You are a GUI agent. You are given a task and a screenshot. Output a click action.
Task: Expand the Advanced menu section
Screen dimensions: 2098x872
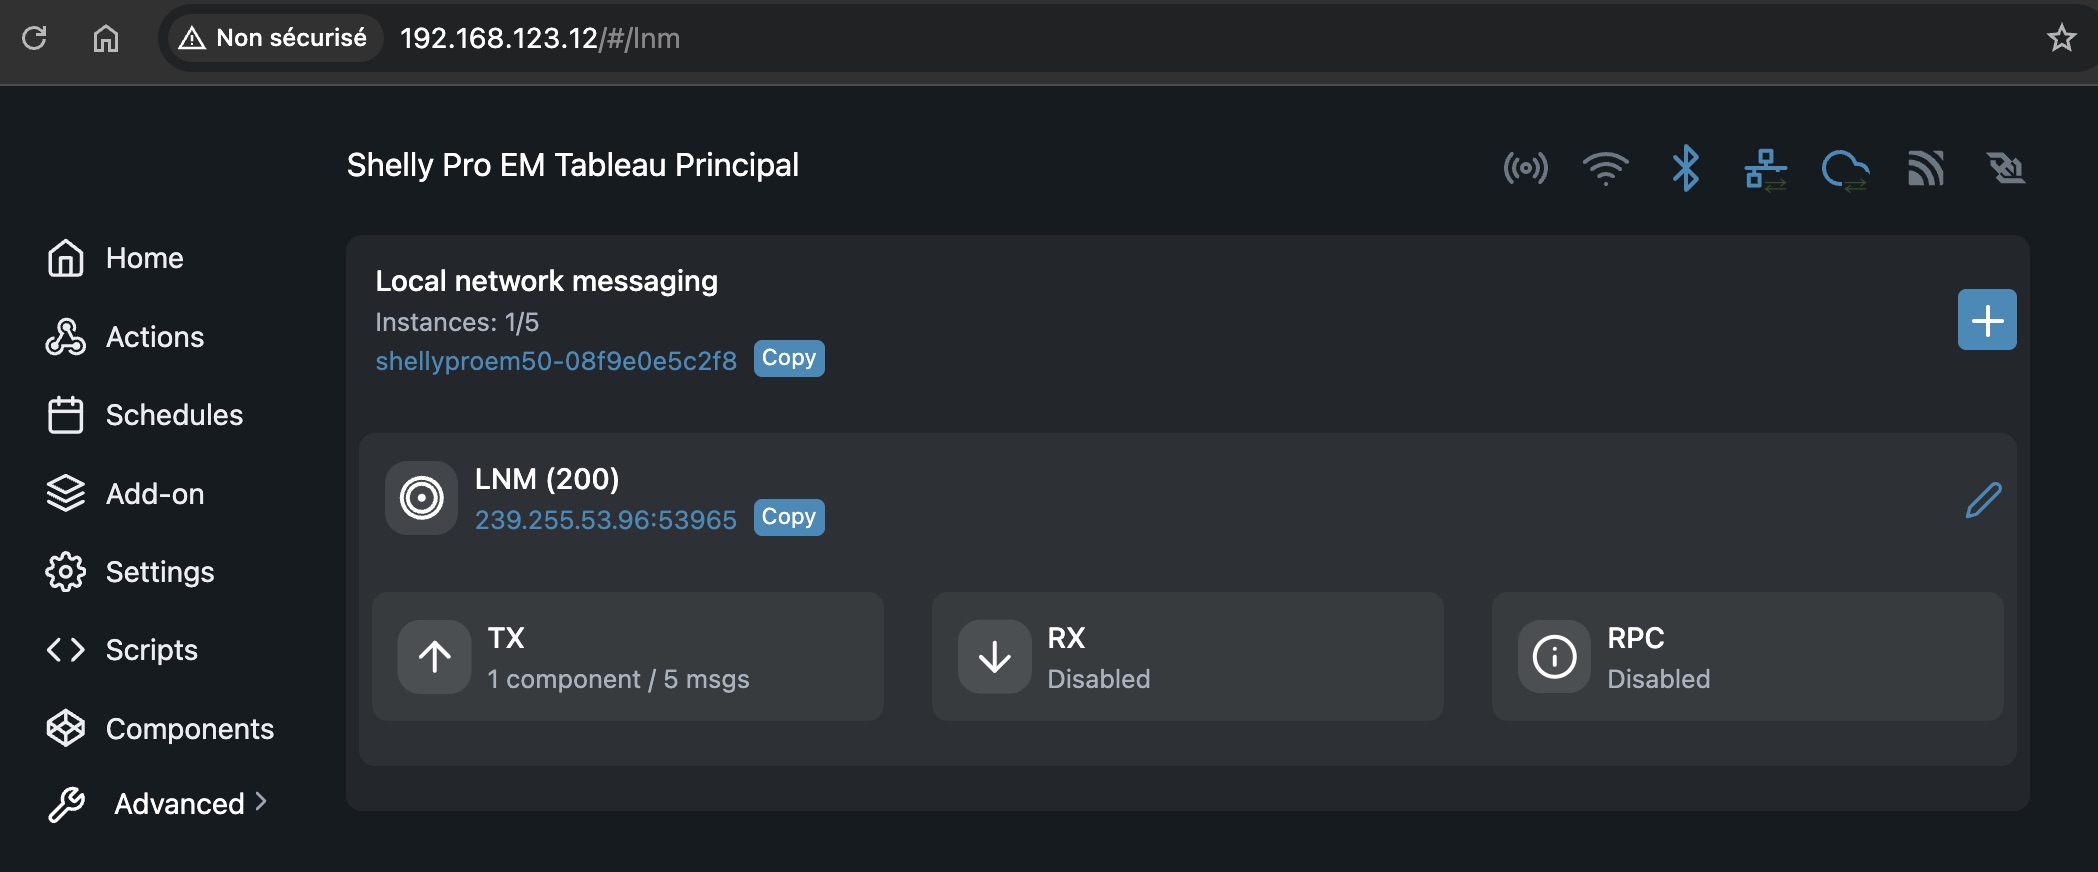click(x=180, y=804)
